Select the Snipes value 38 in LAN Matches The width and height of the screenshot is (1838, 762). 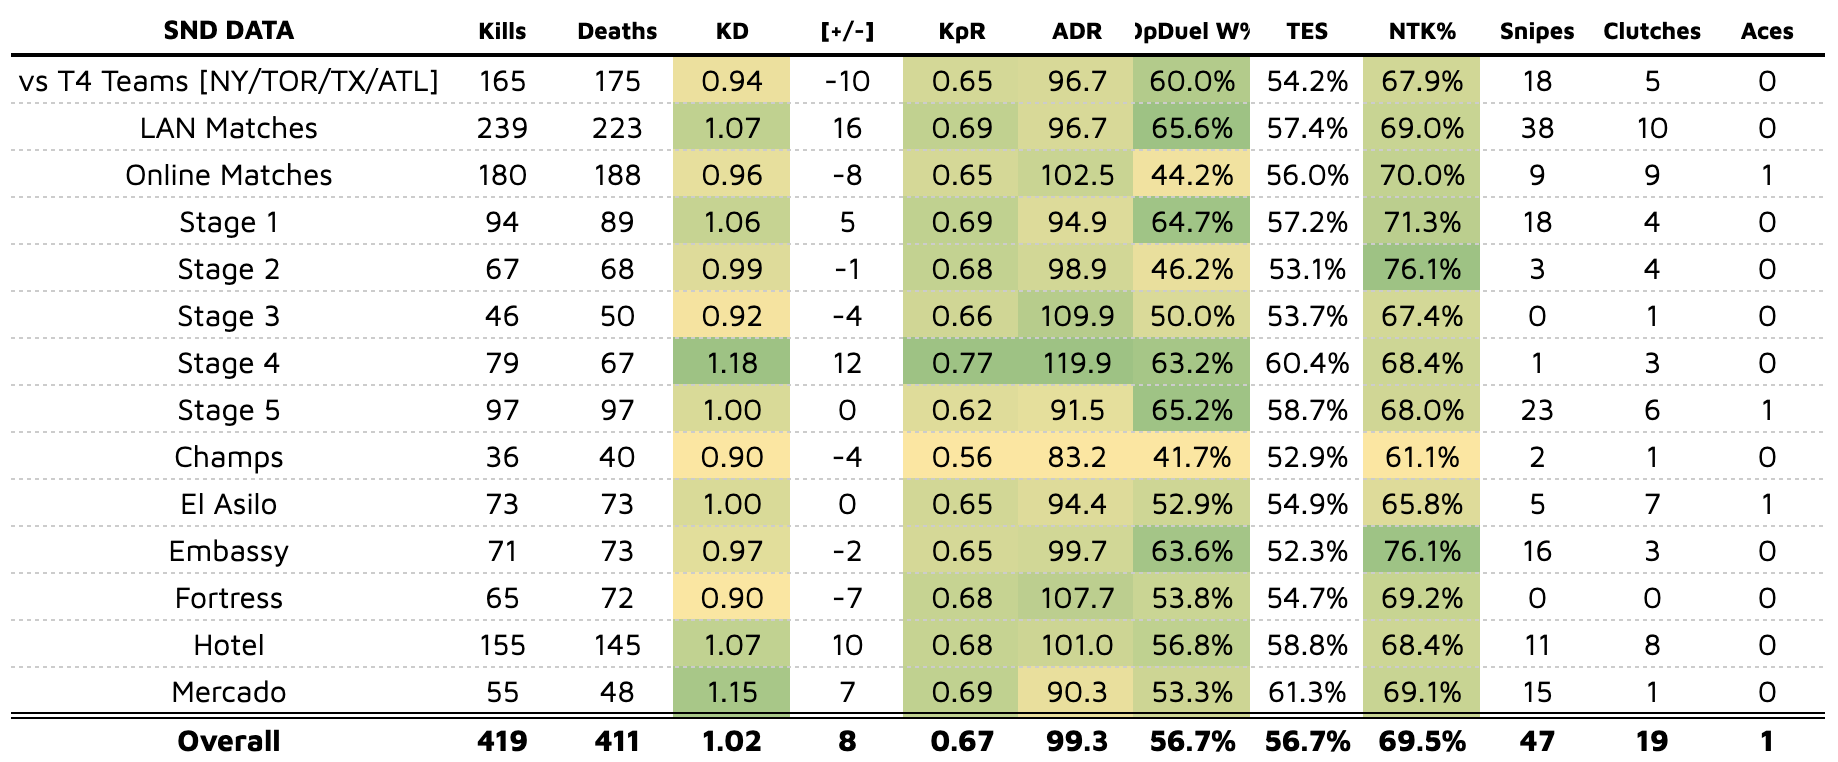tap(1536, 128)
